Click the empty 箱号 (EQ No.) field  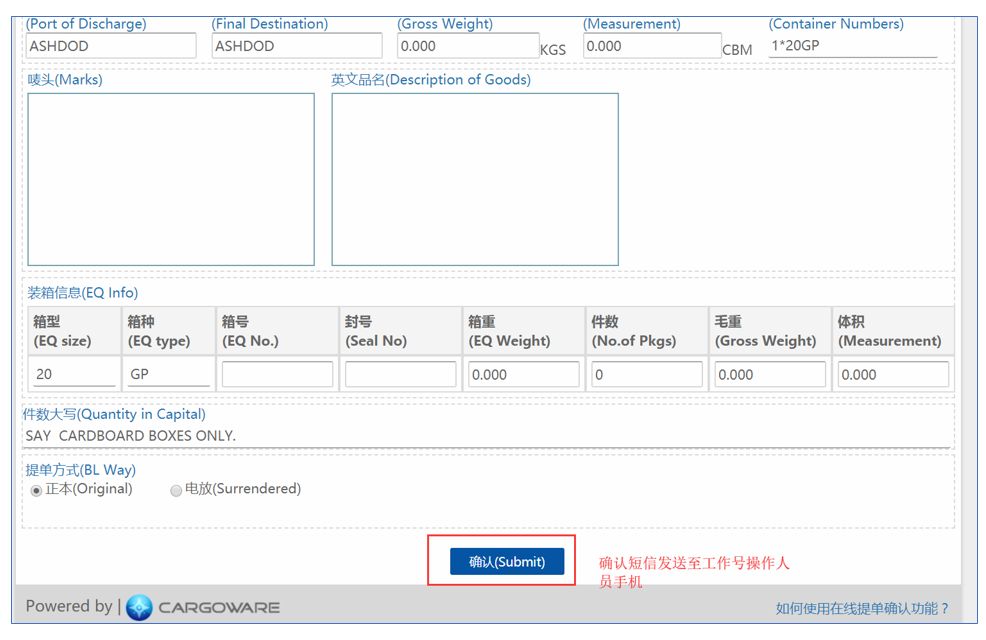(277, 374)
